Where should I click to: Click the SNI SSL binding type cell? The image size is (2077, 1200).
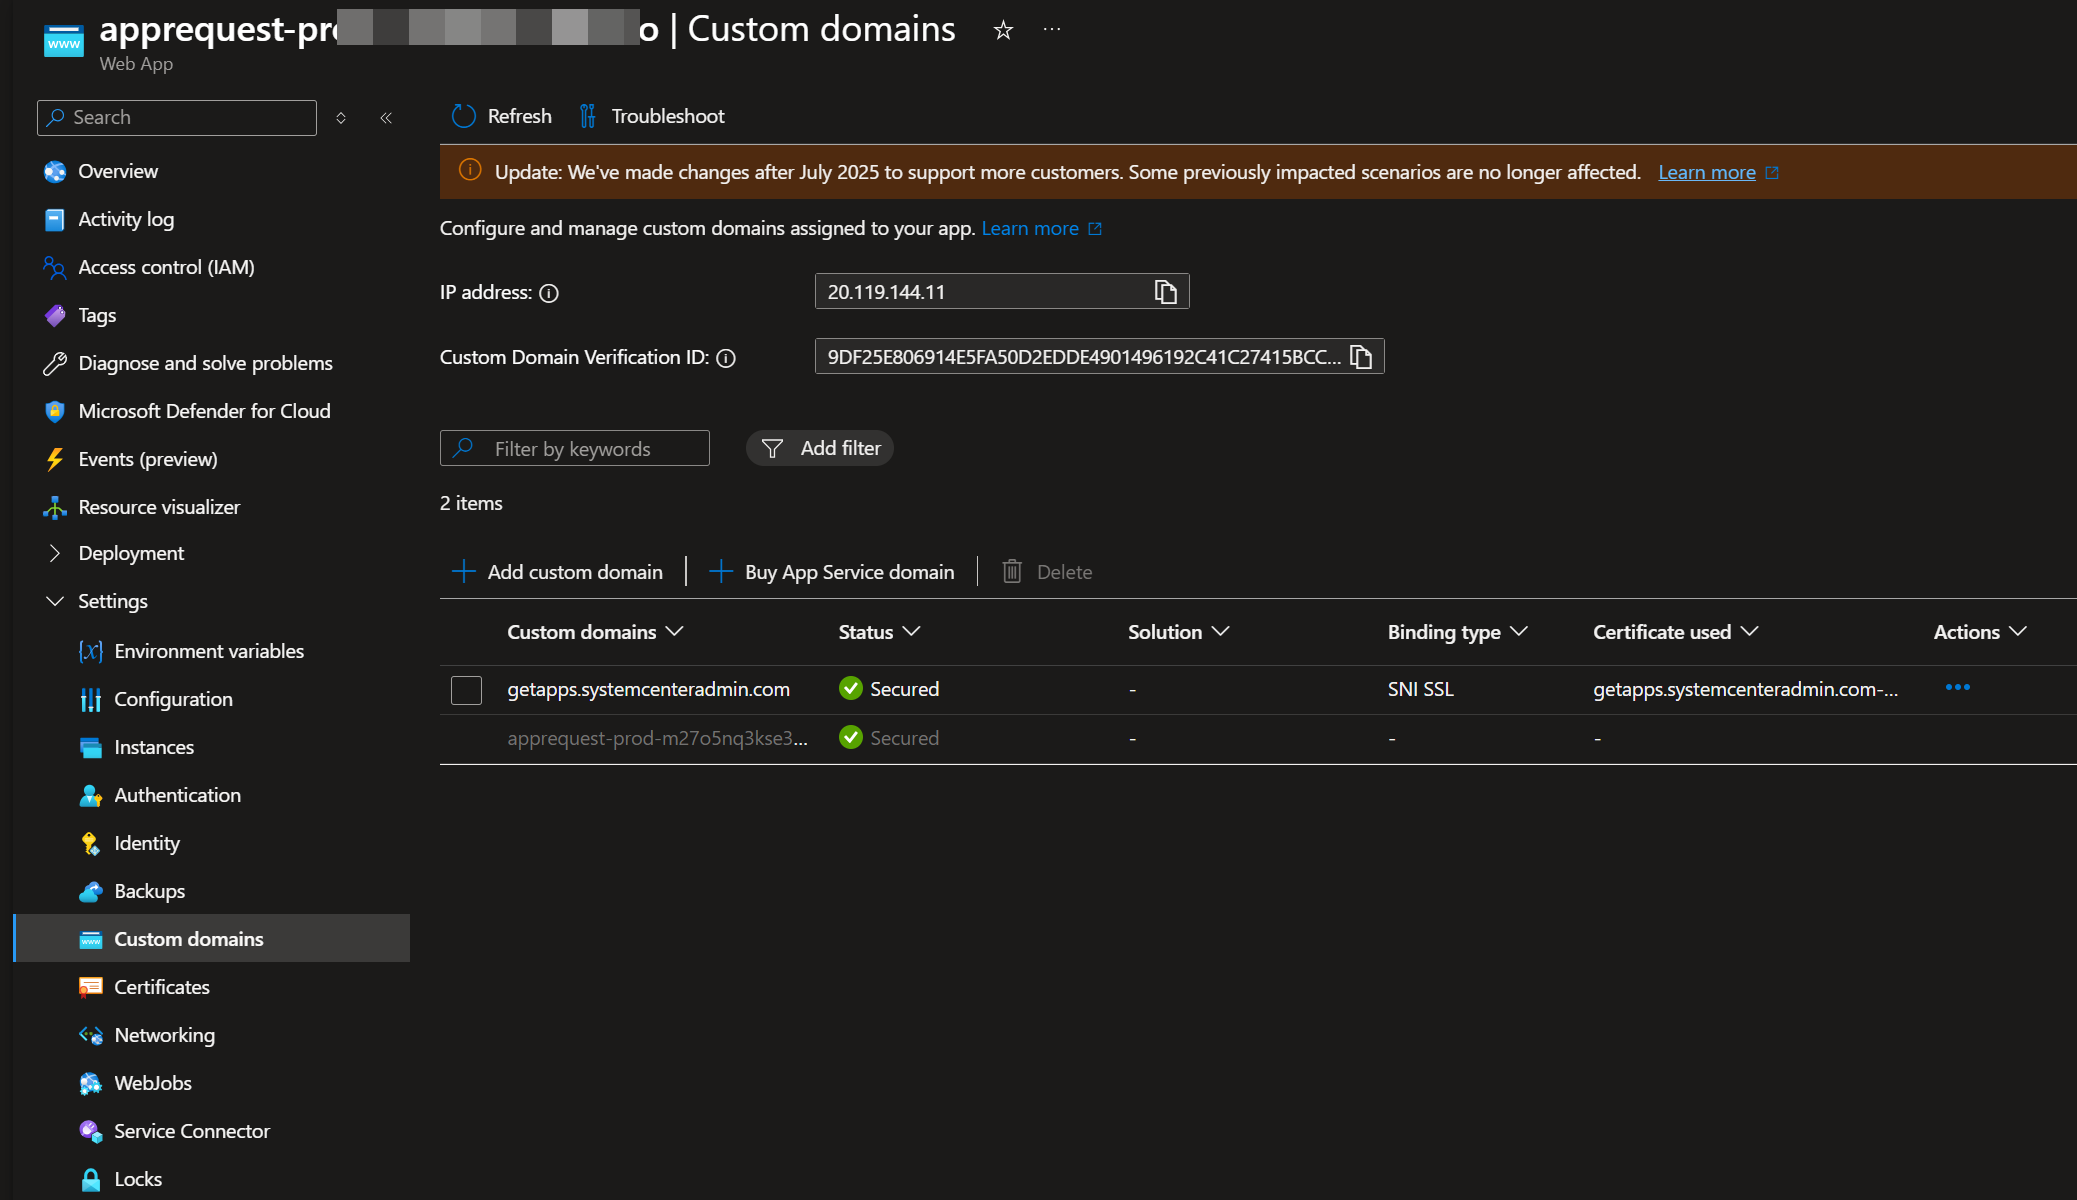[1420, 689]
